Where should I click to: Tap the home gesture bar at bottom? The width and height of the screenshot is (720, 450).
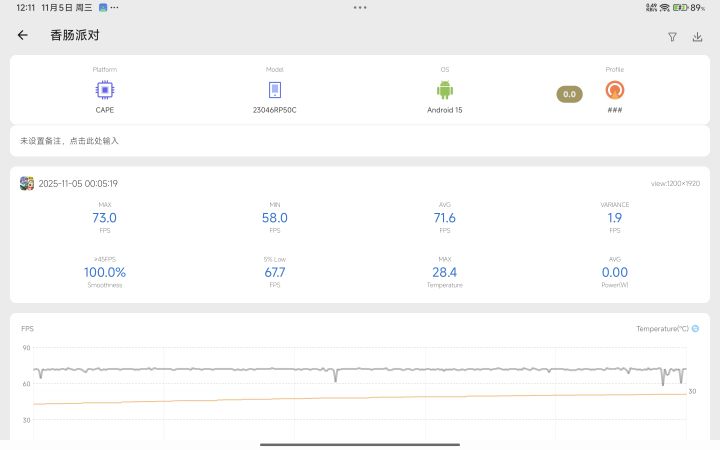coord(360,444)
